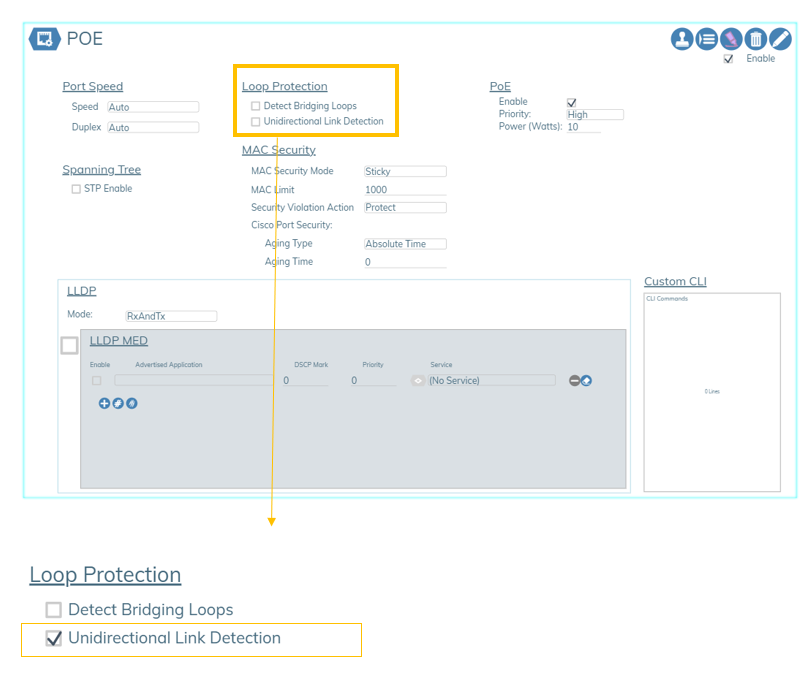Click the pencil edit icon
809x684 pixels.
pos(780,39)
